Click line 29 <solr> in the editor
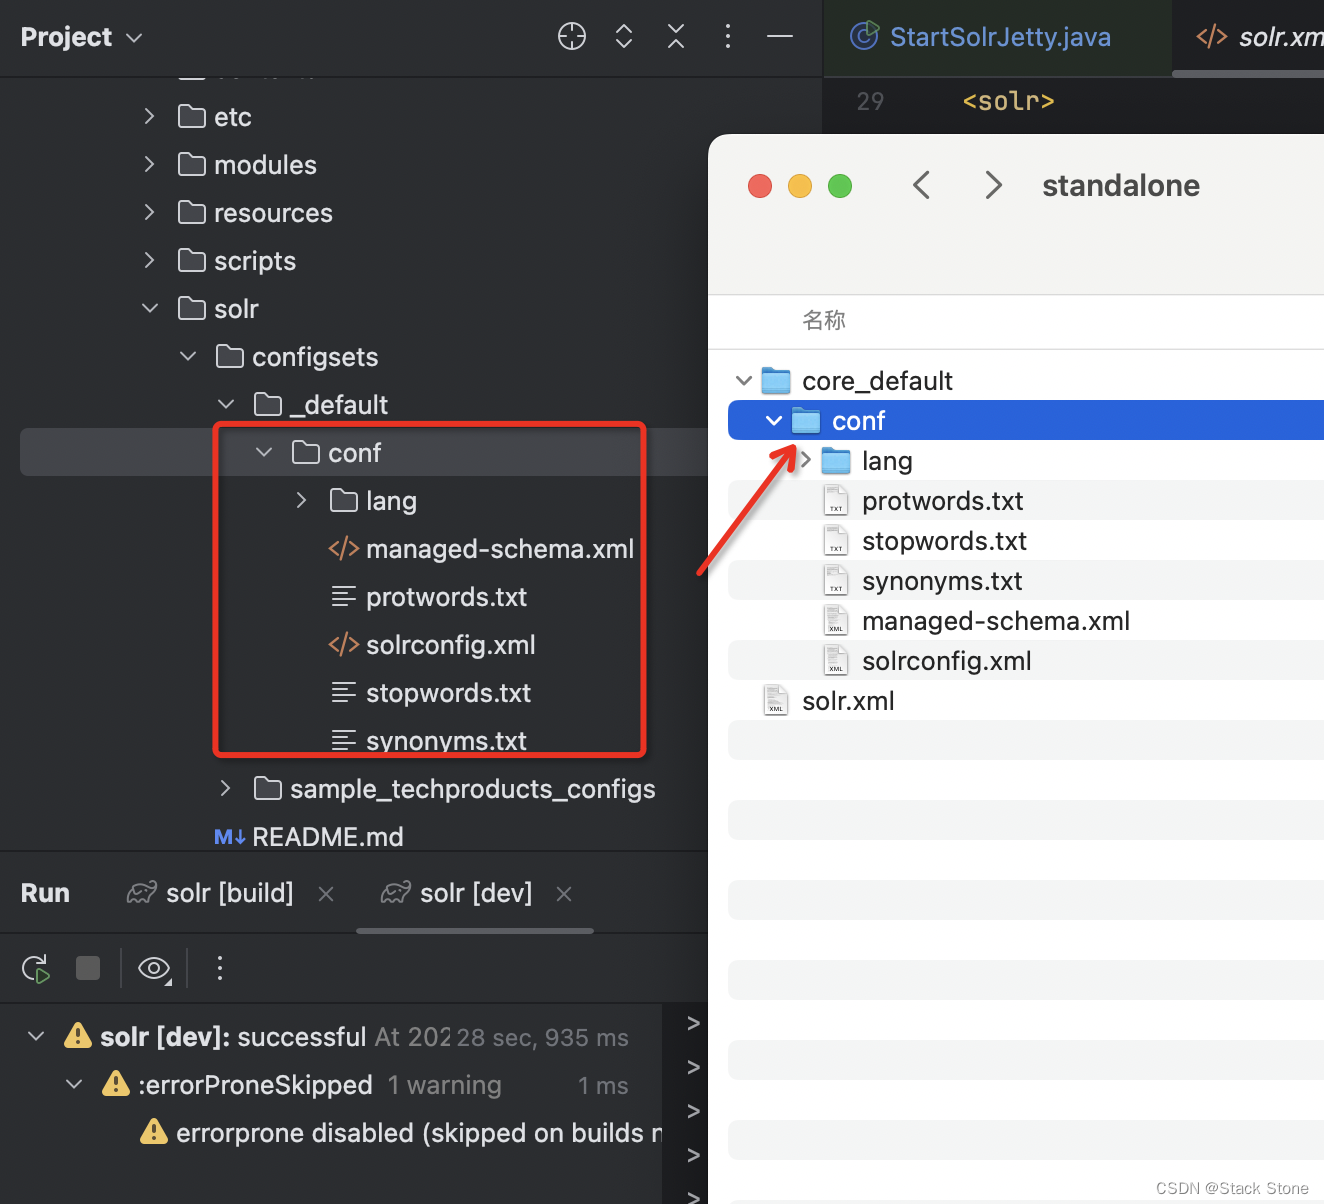Viewport: 1324px width, 1204px height. point(1008,101)
